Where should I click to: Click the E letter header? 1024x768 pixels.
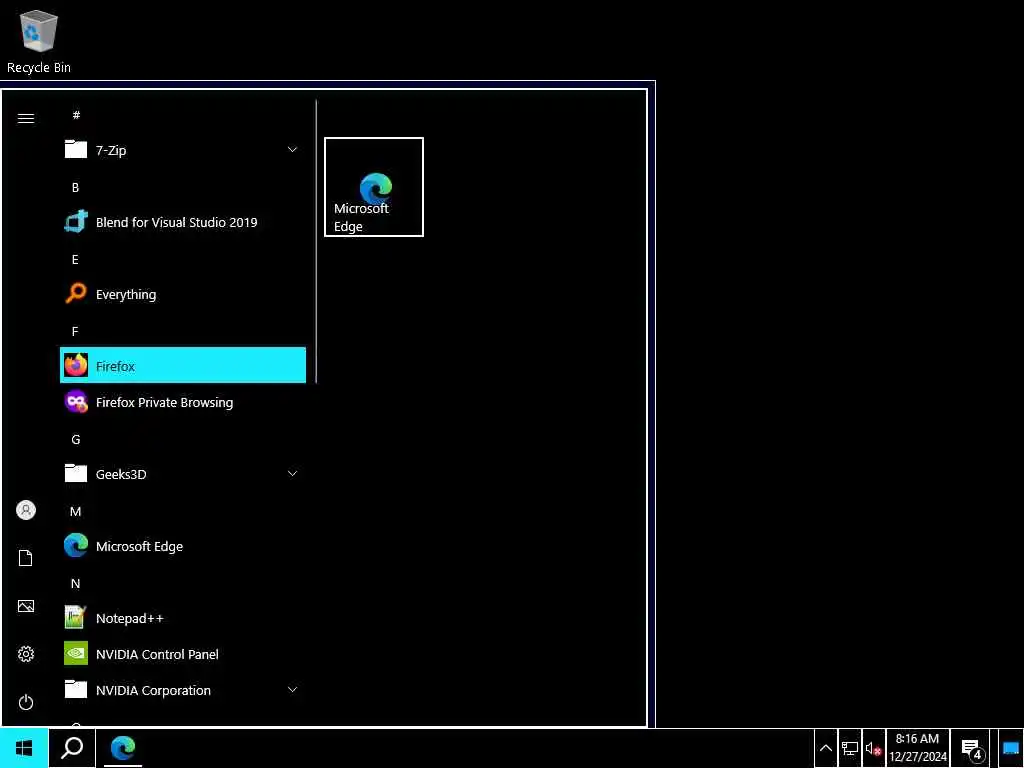[75, 259]
